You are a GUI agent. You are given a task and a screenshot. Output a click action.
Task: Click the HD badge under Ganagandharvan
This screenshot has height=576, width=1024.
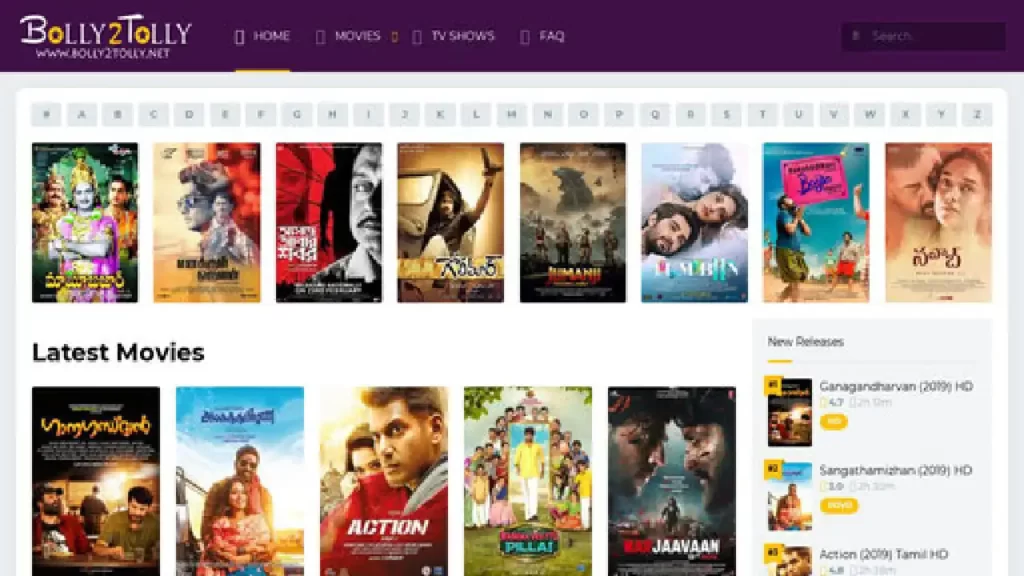833,422
